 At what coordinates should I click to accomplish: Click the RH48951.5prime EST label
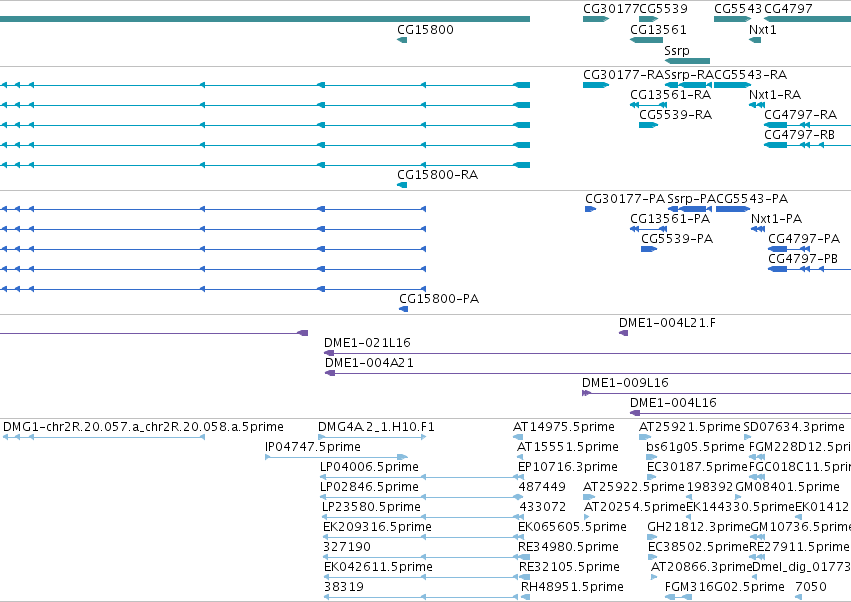572,587
